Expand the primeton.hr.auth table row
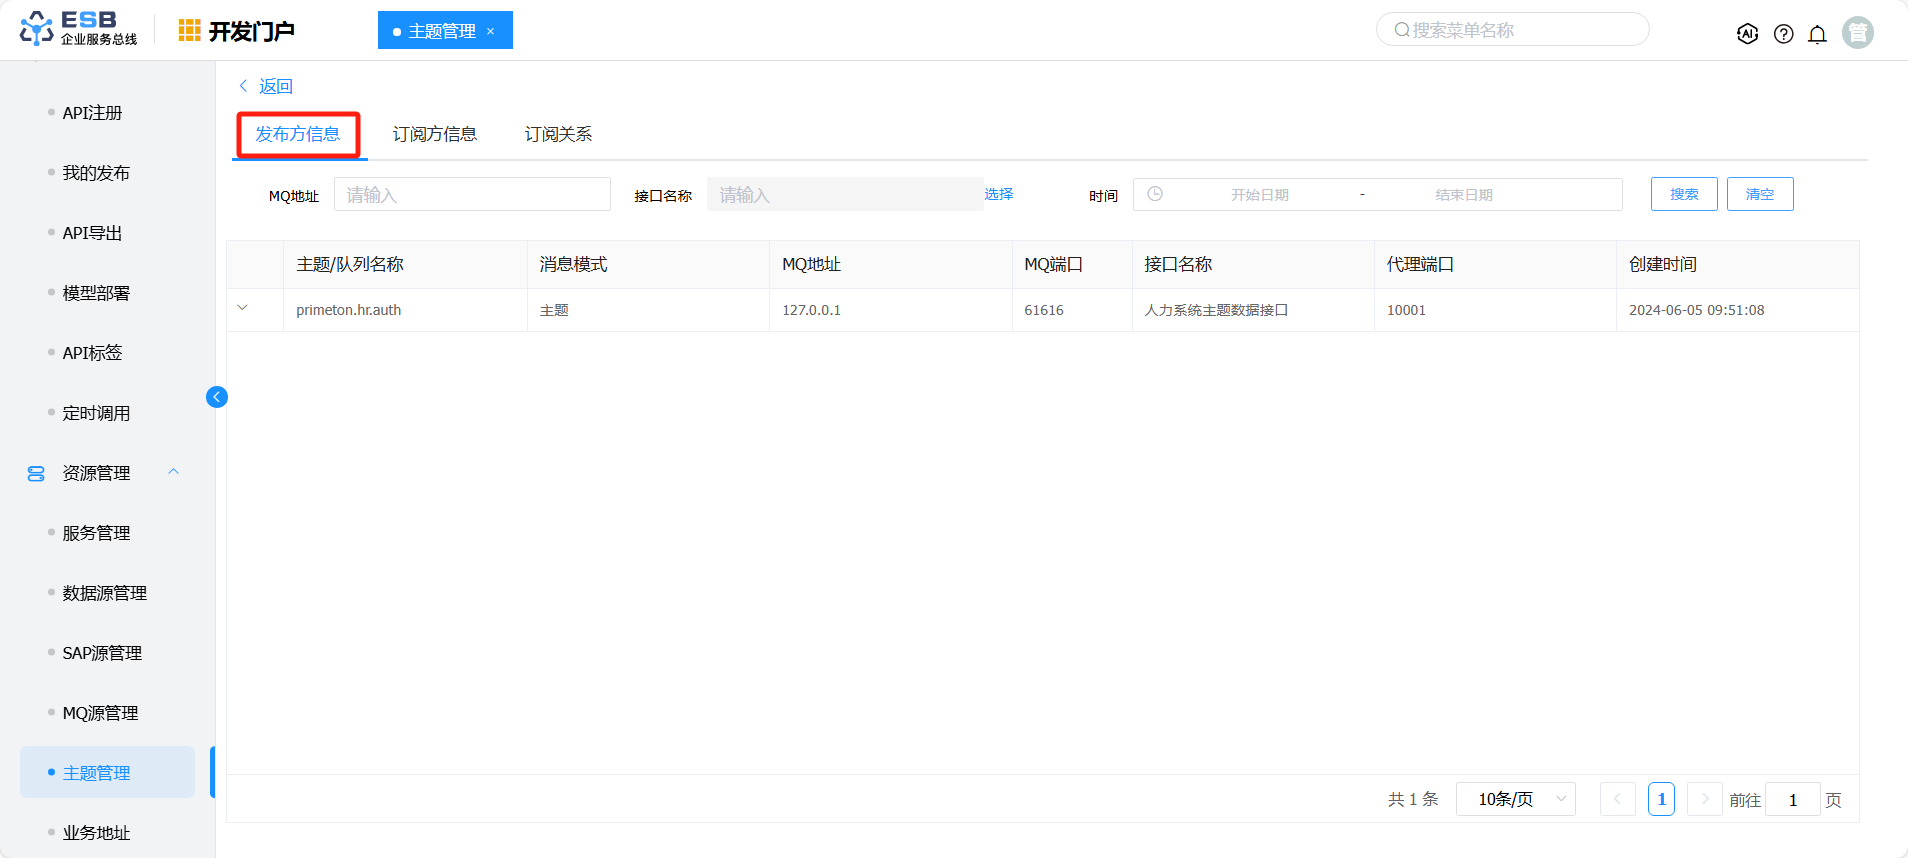Image resolution: width=1908 pixels, height=858 pixels. click(242, 308)
